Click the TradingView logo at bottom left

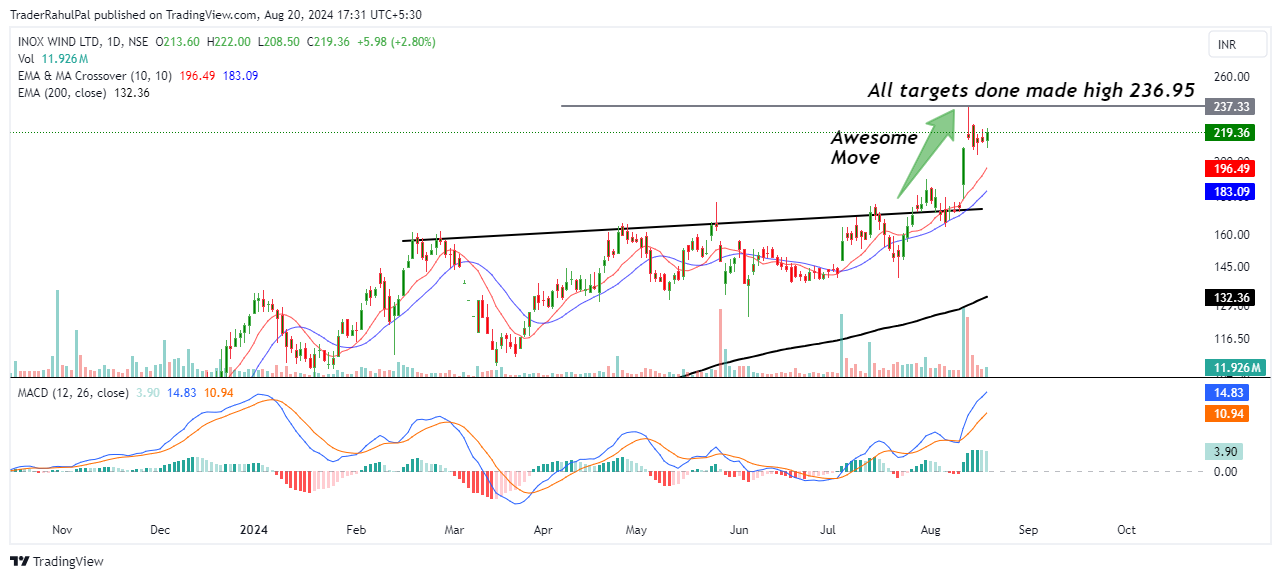click(57, 561)
